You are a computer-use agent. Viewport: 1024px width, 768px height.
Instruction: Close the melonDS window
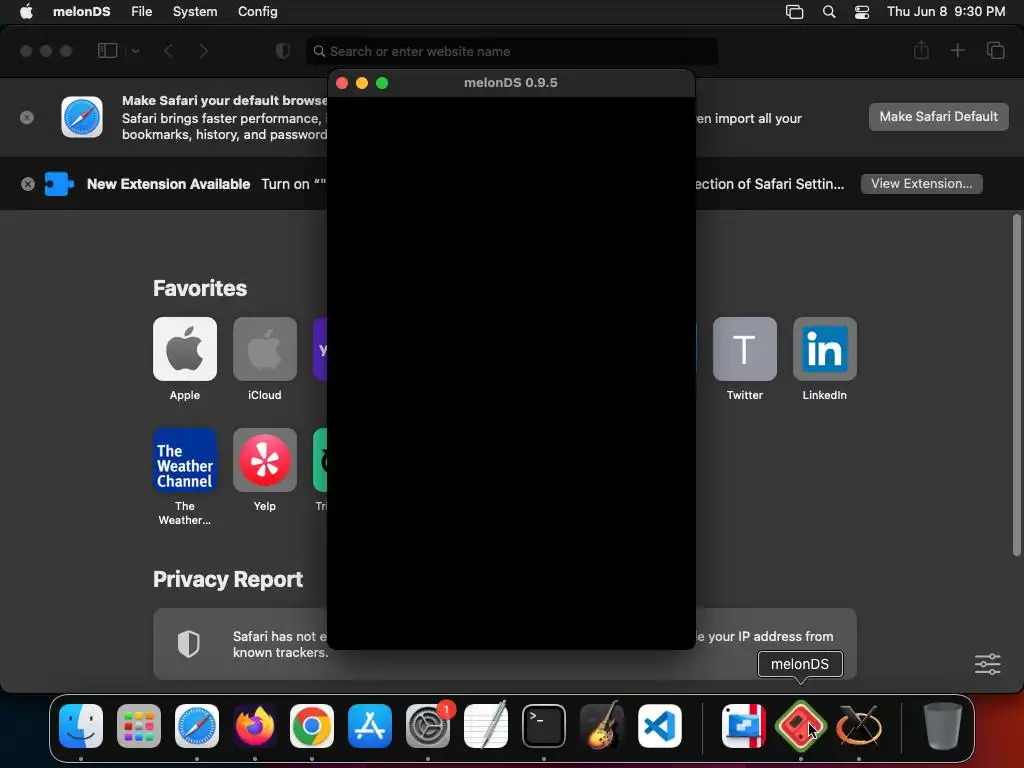coord(342,83)
